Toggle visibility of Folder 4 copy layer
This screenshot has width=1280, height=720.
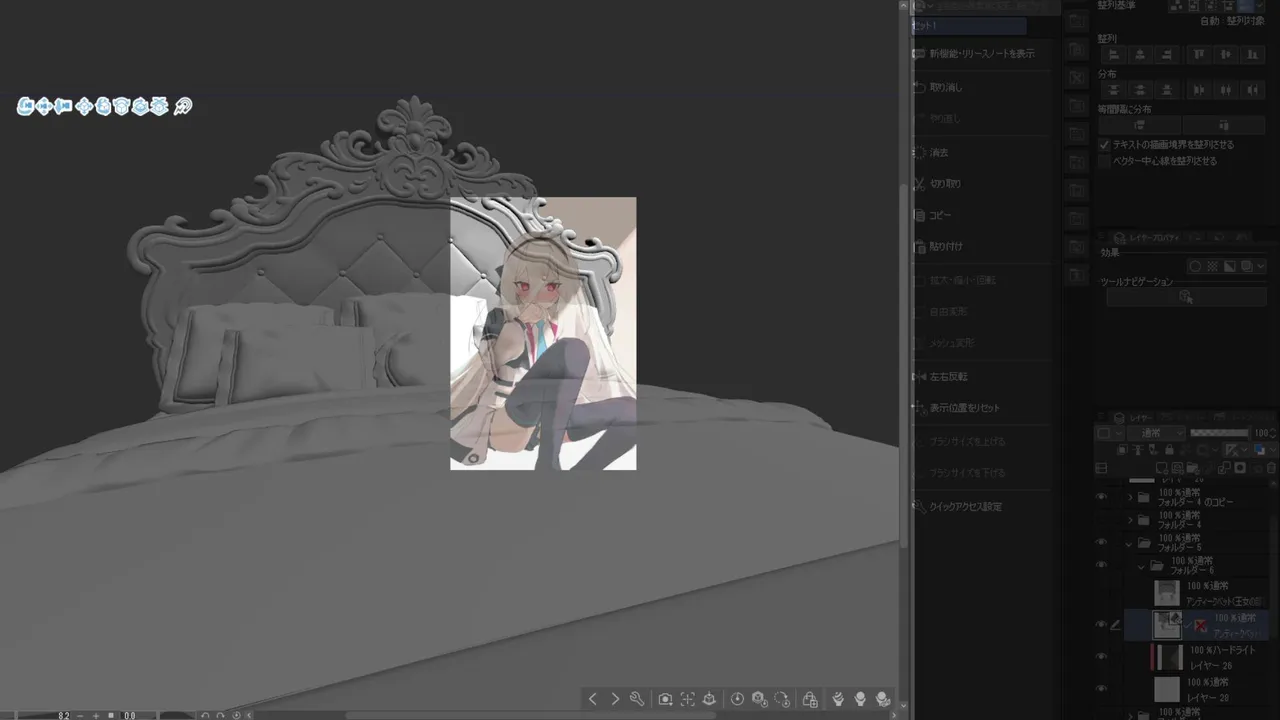tap(1102, 497)
